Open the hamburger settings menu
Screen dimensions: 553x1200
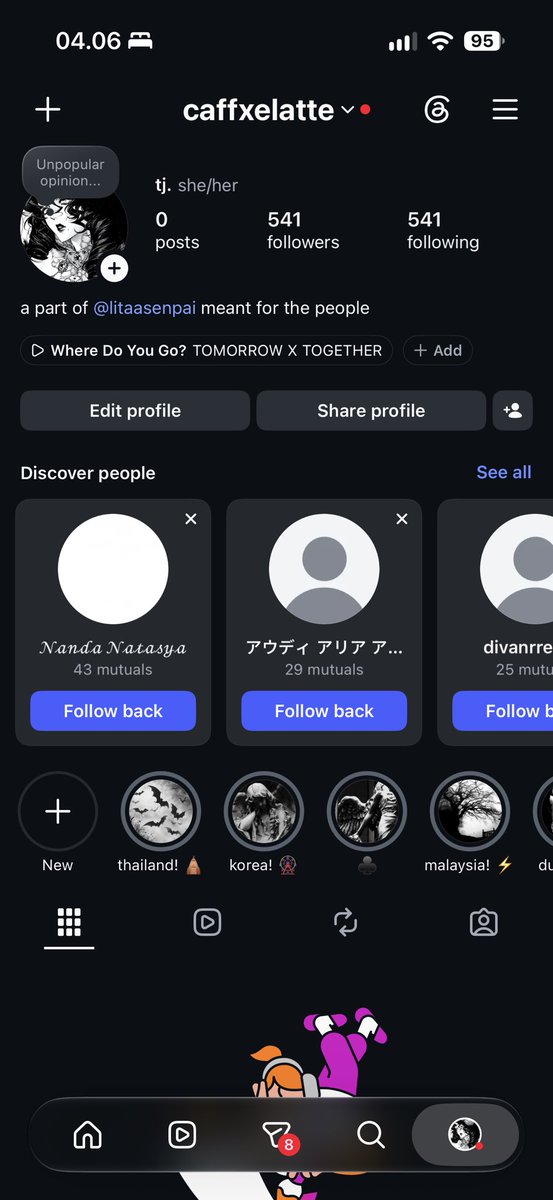pyautogui.click(x=505, y=110)
